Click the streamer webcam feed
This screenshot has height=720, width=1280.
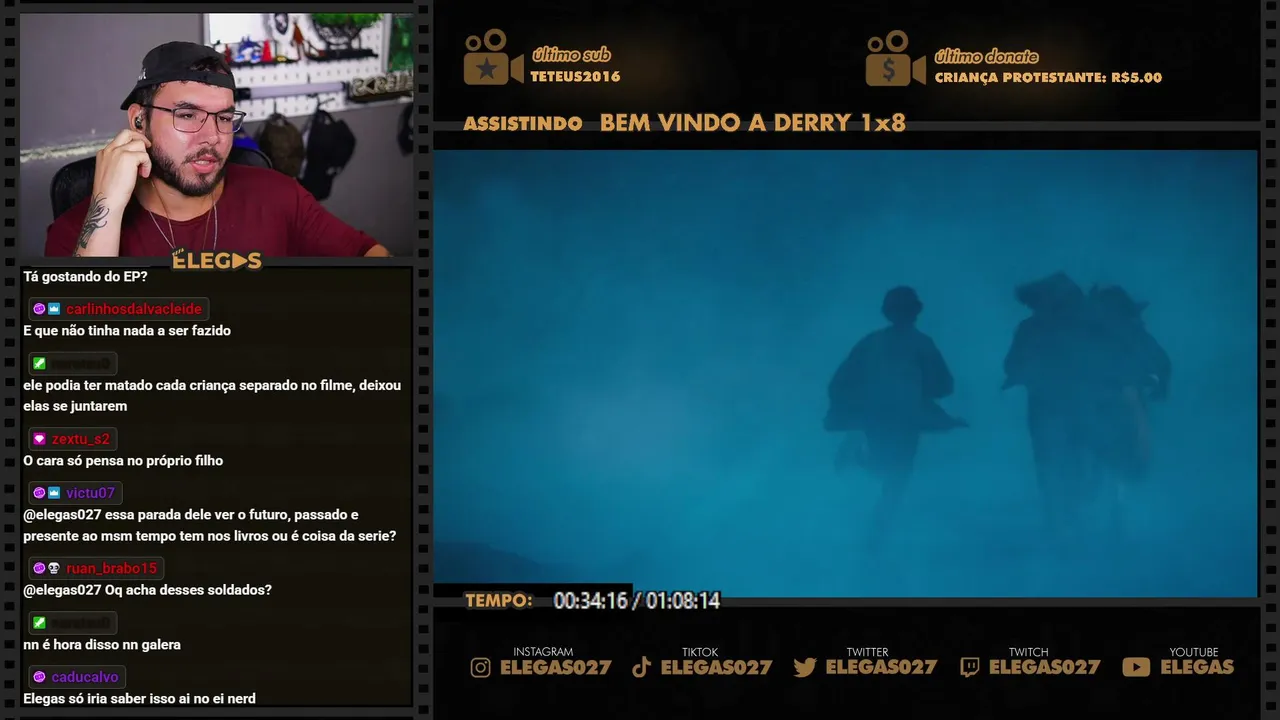pos(217,135)
